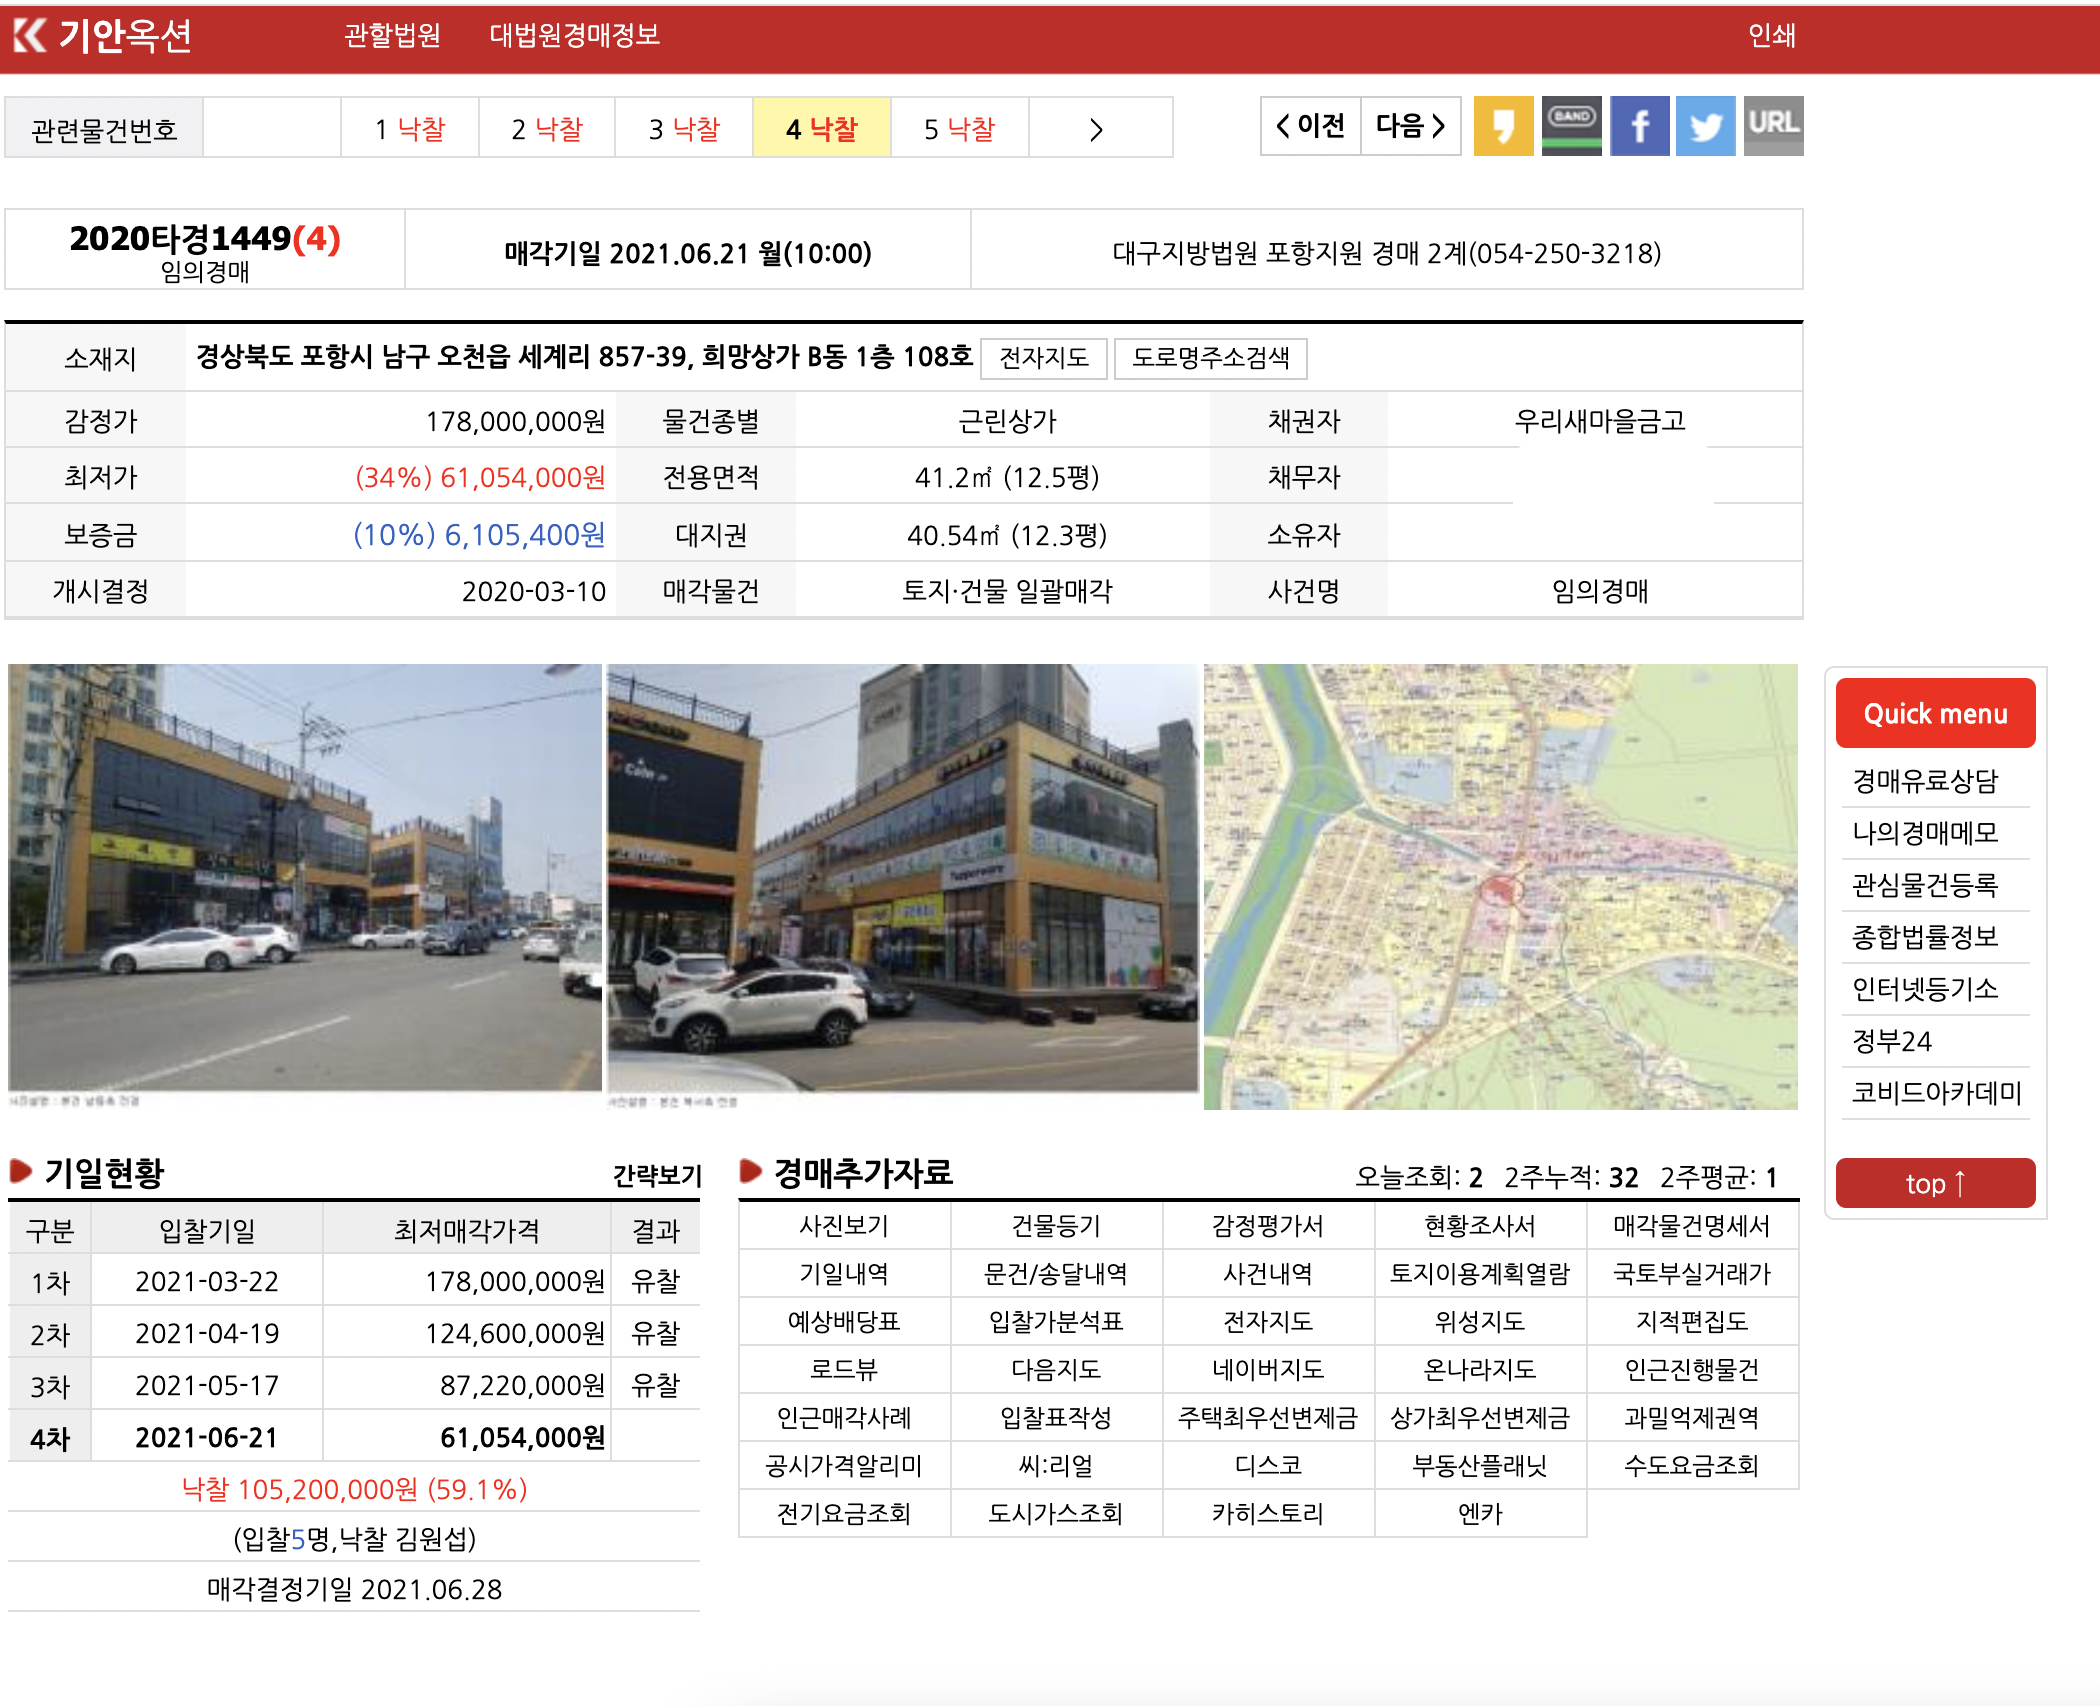Go to previous listing with 이전

point(1310,126)
